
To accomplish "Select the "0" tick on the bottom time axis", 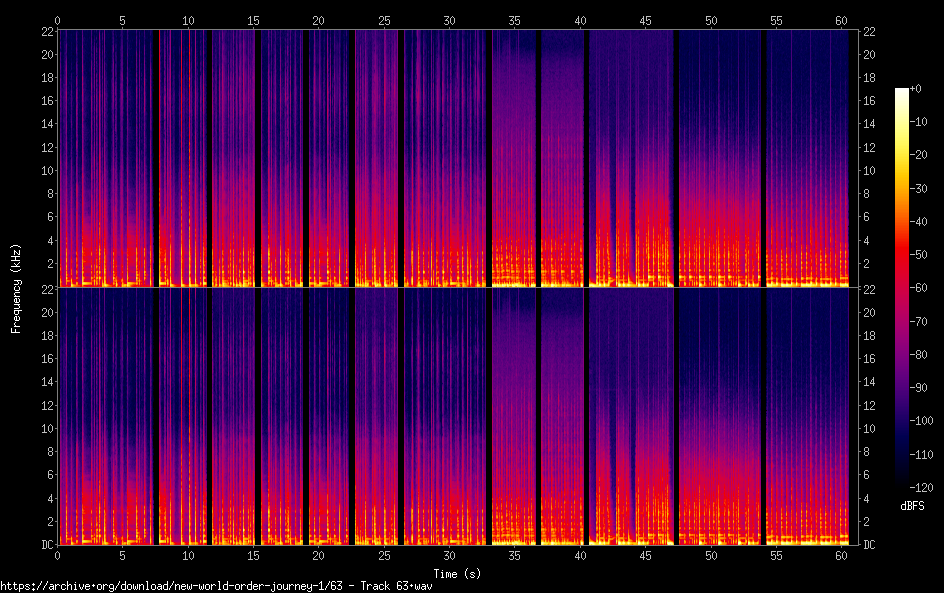I will point(58,555).
